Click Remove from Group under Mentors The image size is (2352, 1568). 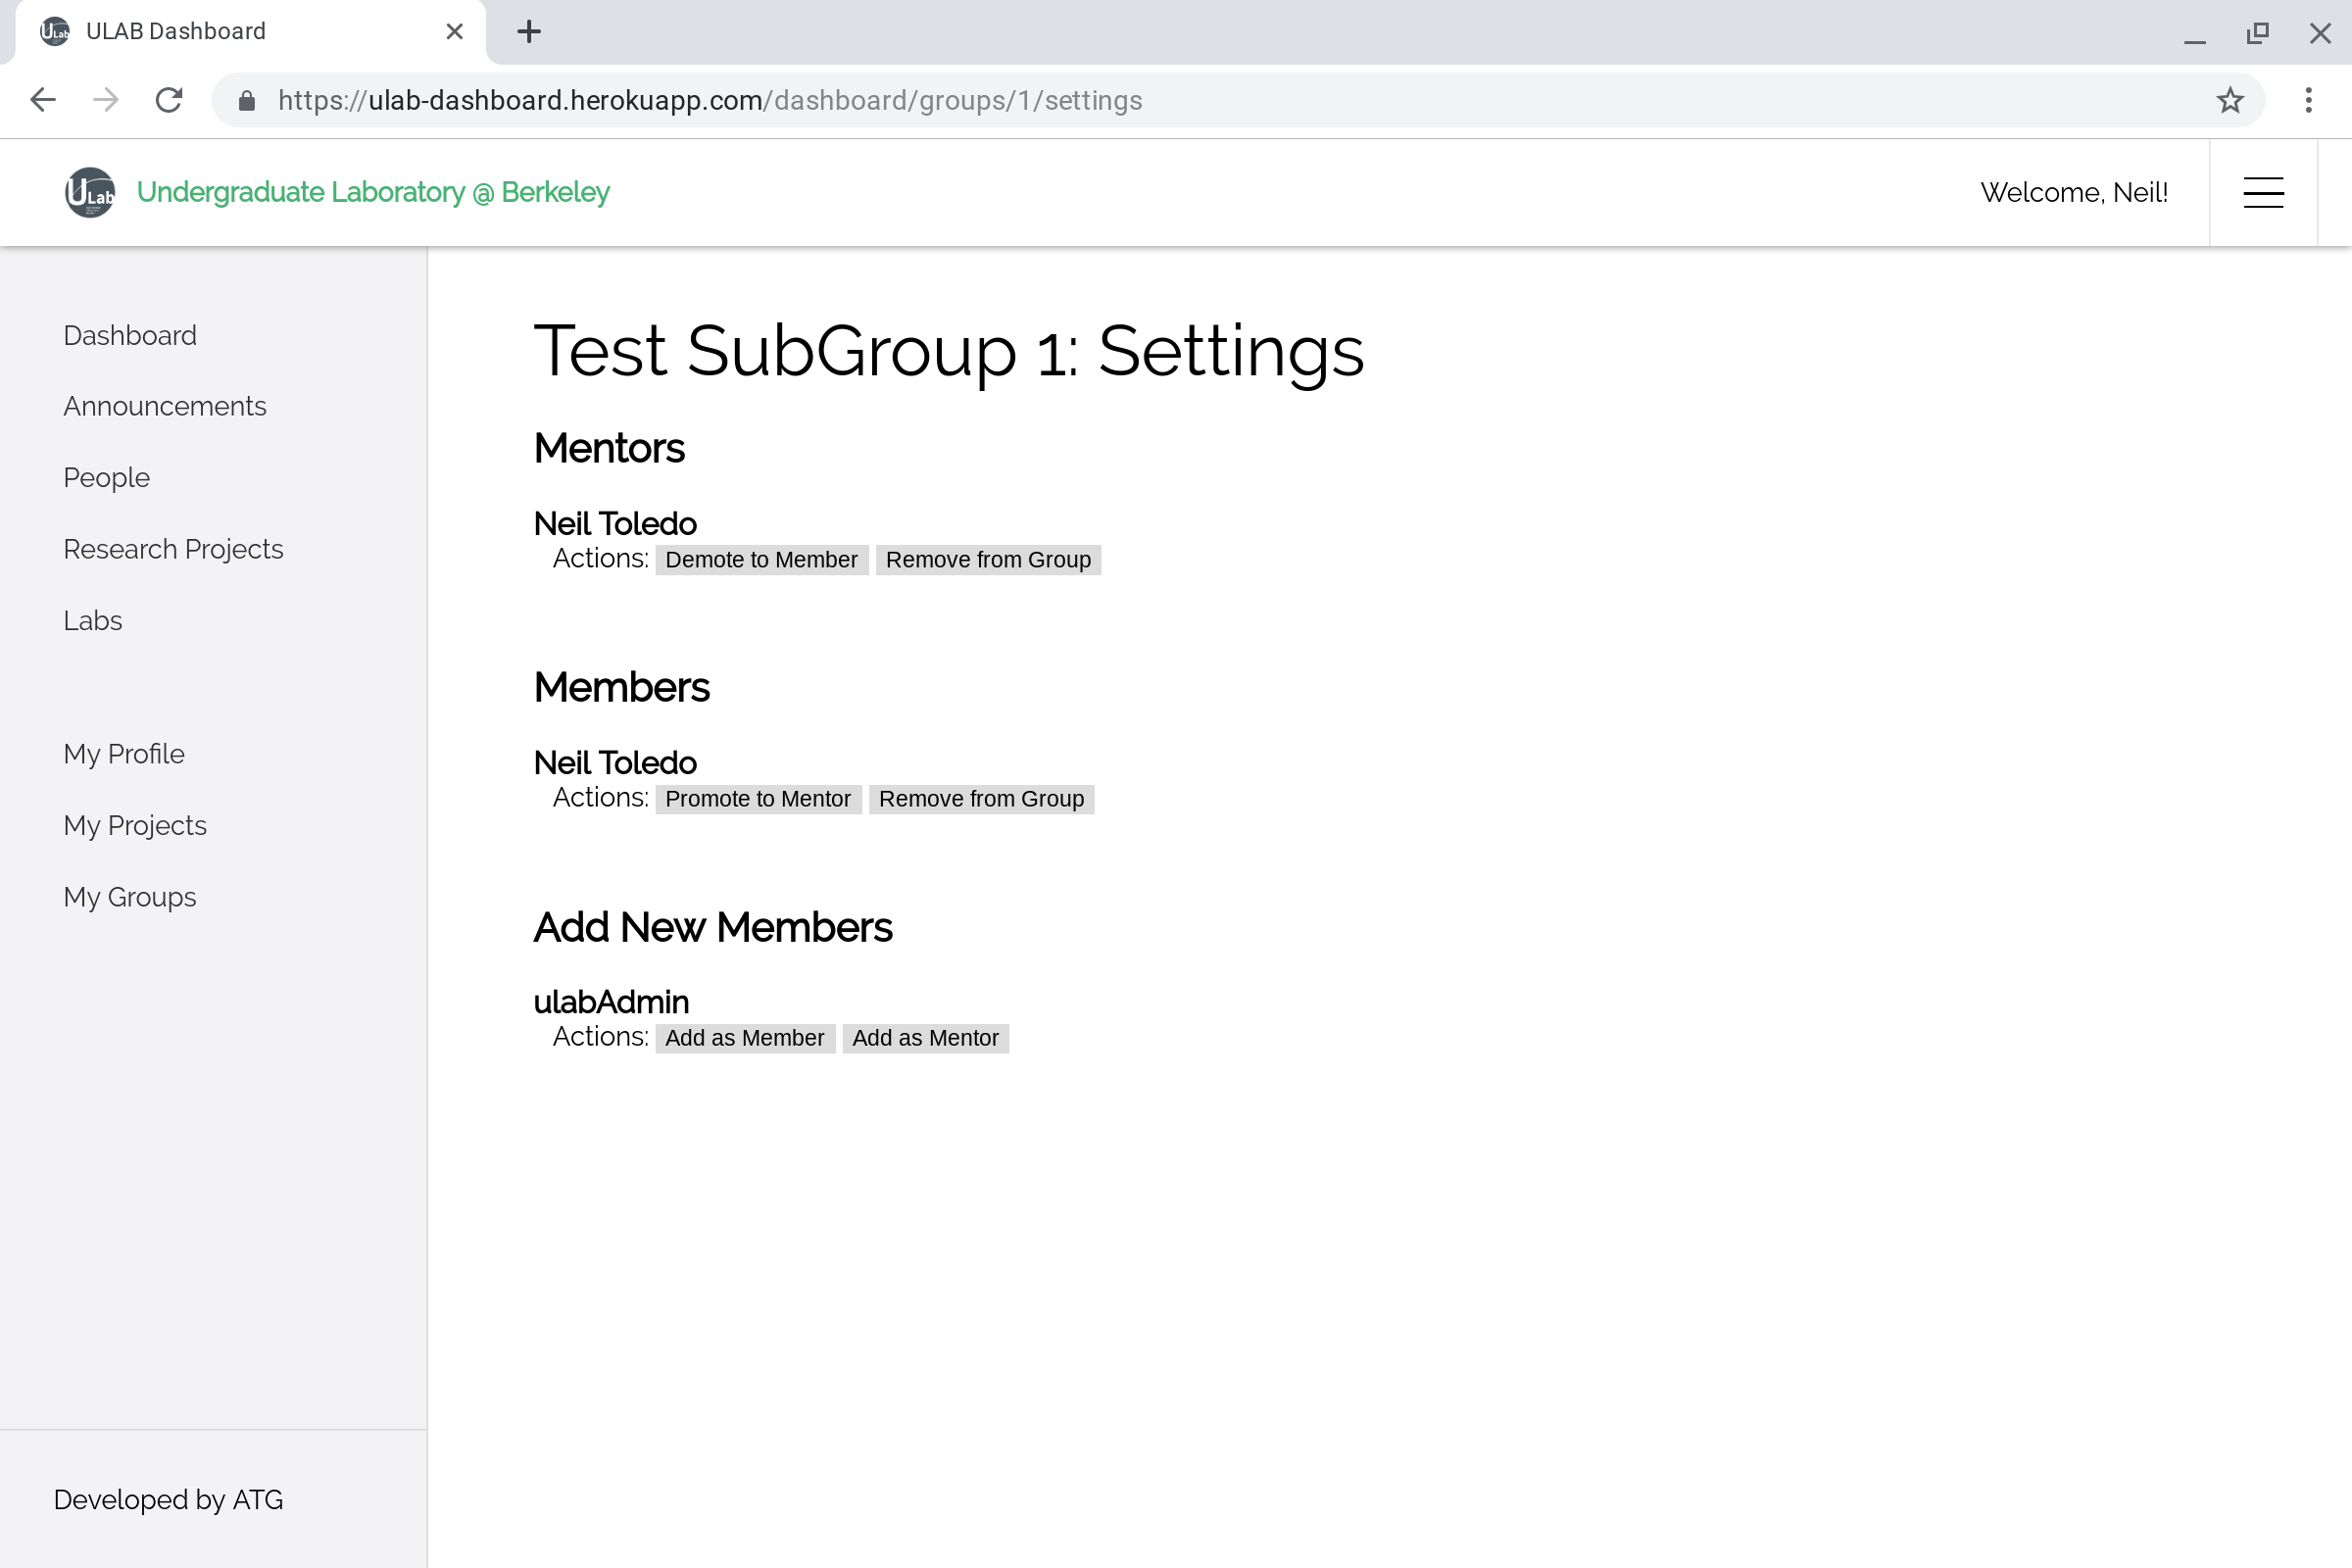(988, 560)
